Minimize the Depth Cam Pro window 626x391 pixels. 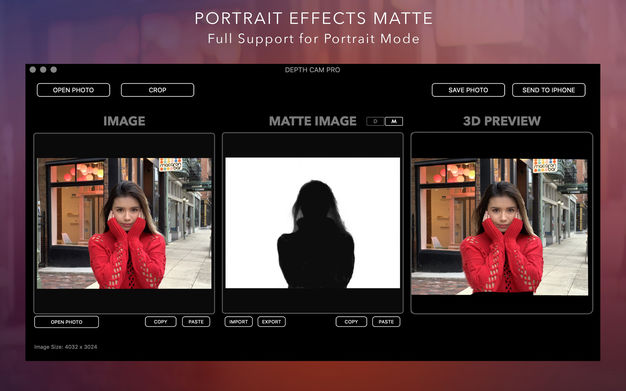(43, 69)
